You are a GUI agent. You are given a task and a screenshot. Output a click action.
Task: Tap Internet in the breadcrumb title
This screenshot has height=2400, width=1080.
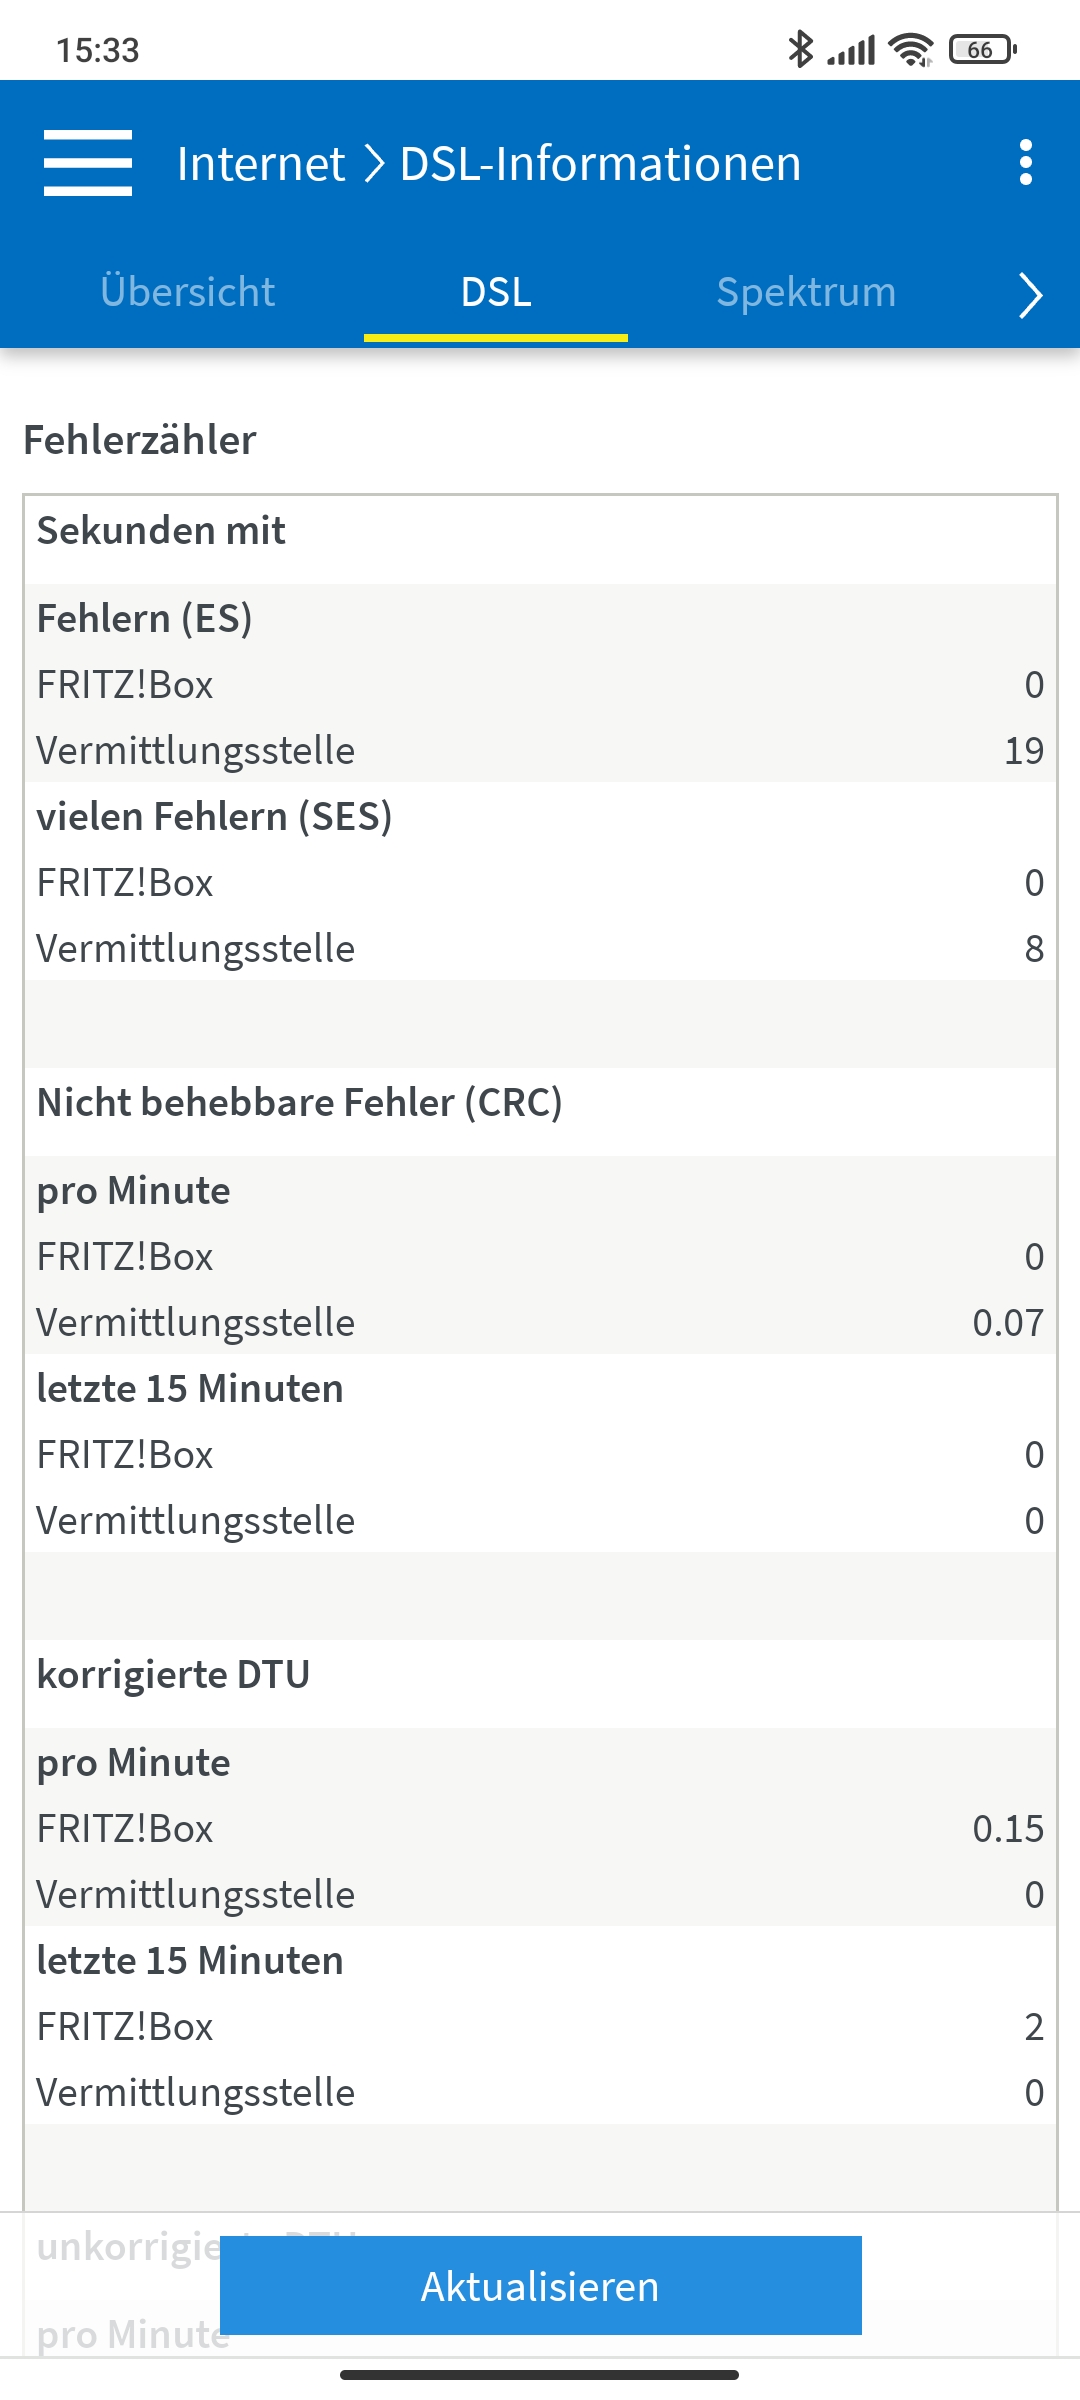pos(261,164)
